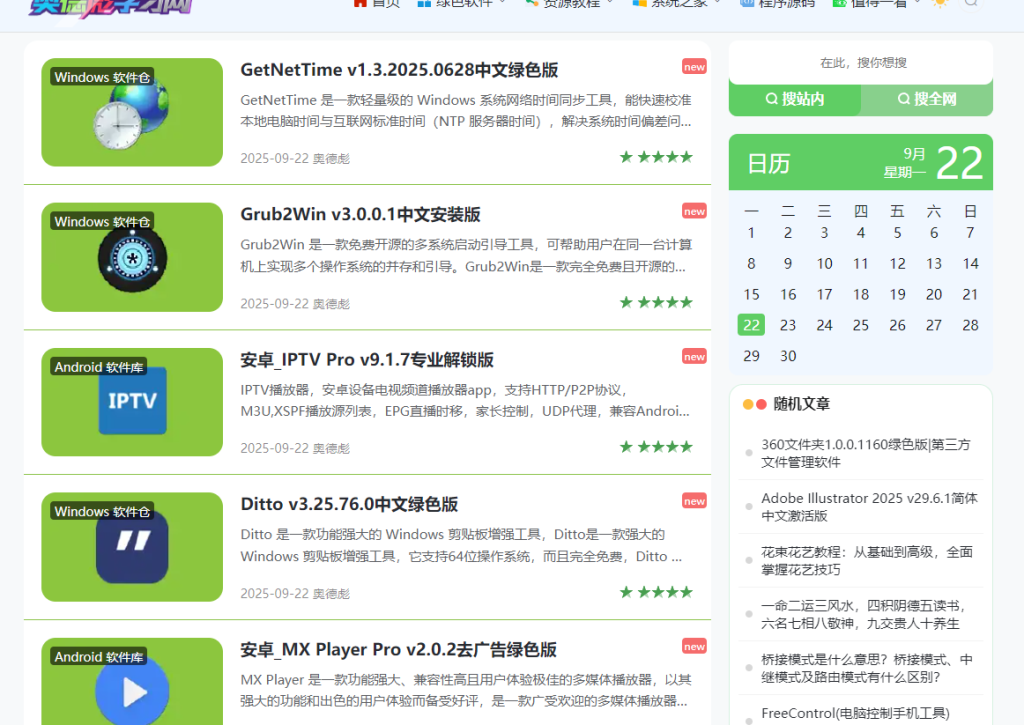Click the Windows 软件仓 tag on Grub2Win thumbnail

coord(102,221)
